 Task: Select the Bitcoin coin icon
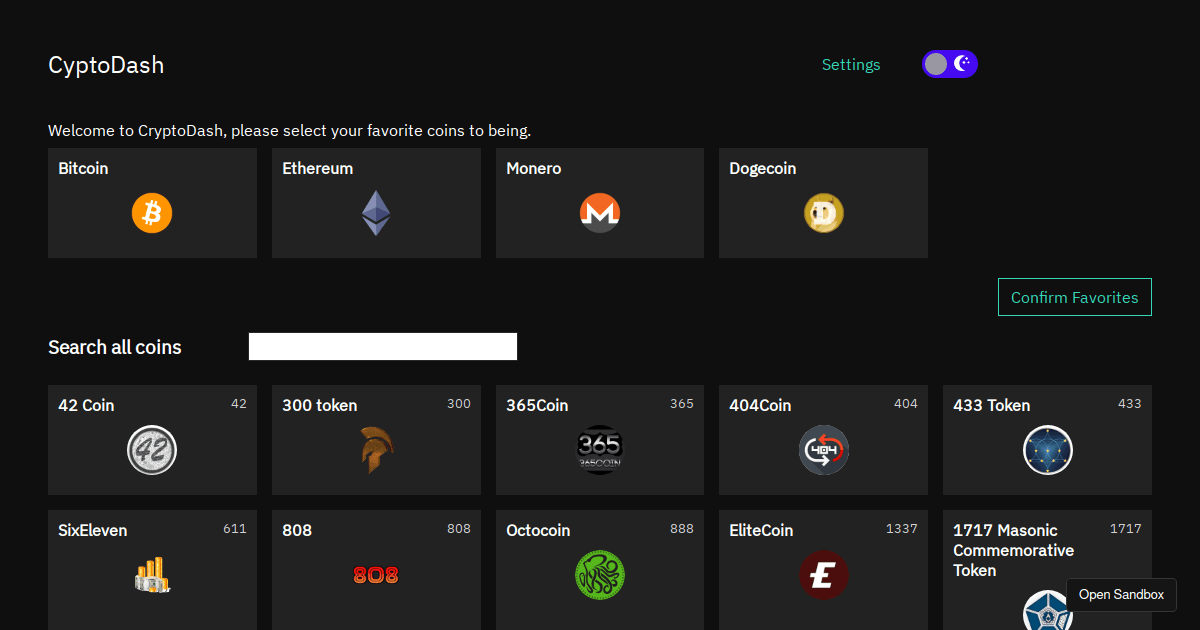[152, 213]
